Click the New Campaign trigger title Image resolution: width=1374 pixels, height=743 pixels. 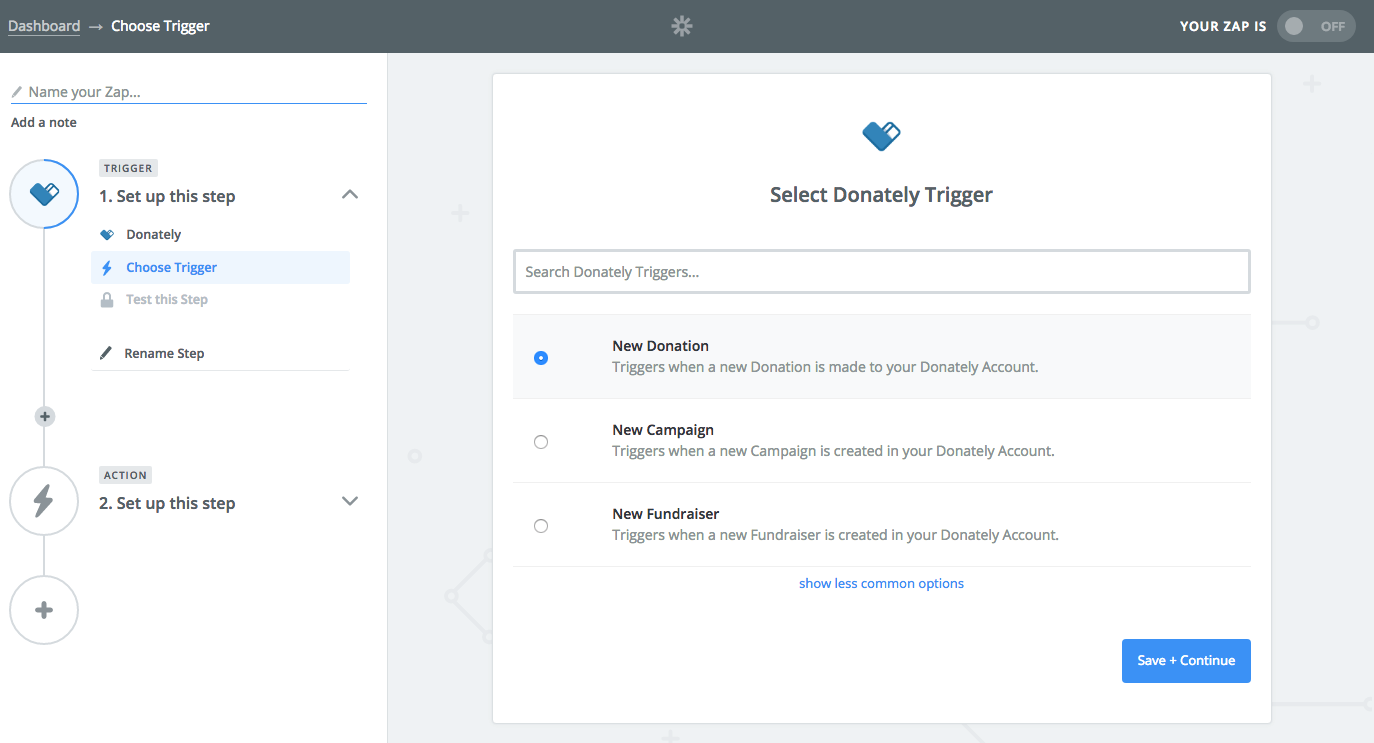point(663,430)
